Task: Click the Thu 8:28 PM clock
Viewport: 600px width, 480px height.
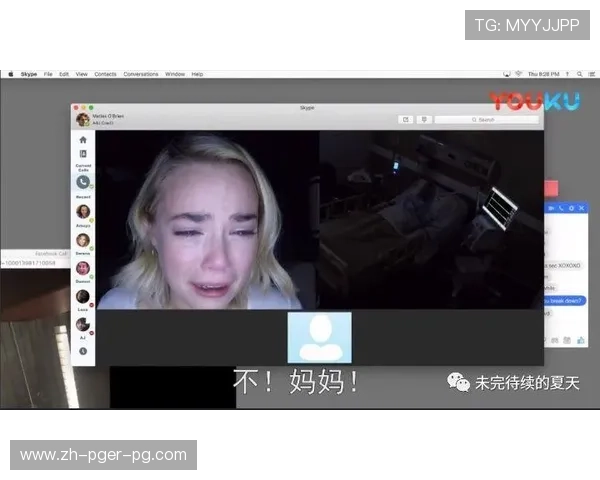Action: (x=543, y=74)
